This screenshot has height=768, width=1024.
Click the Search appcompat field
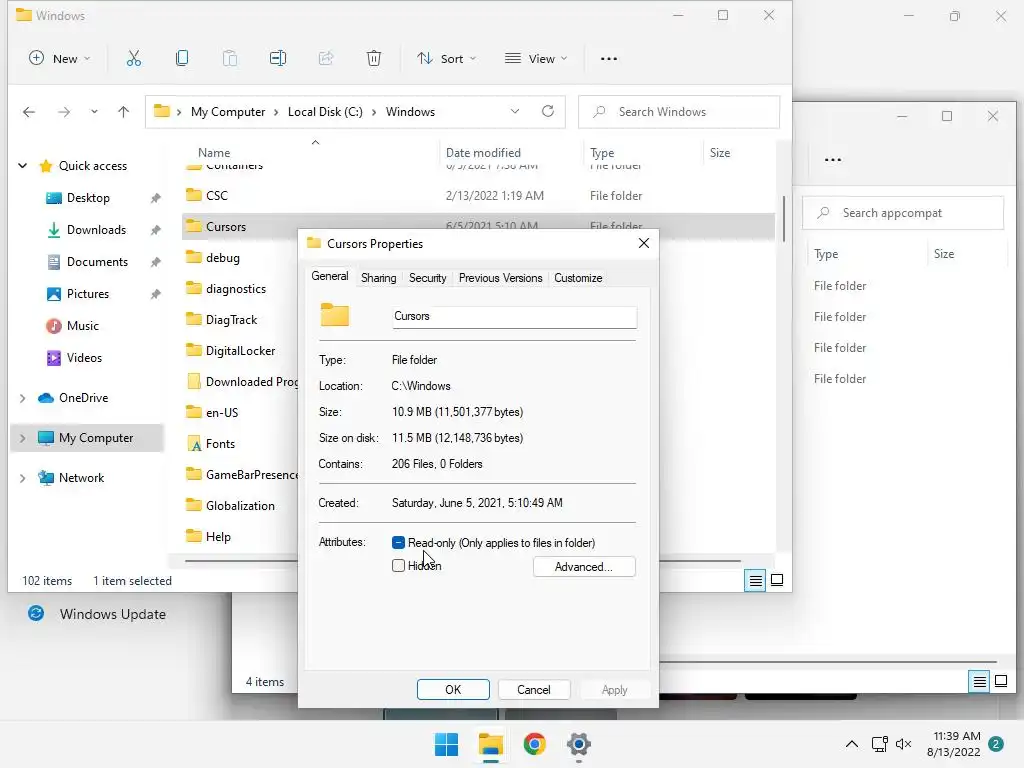pyautogui.click(x=903, y=213)
